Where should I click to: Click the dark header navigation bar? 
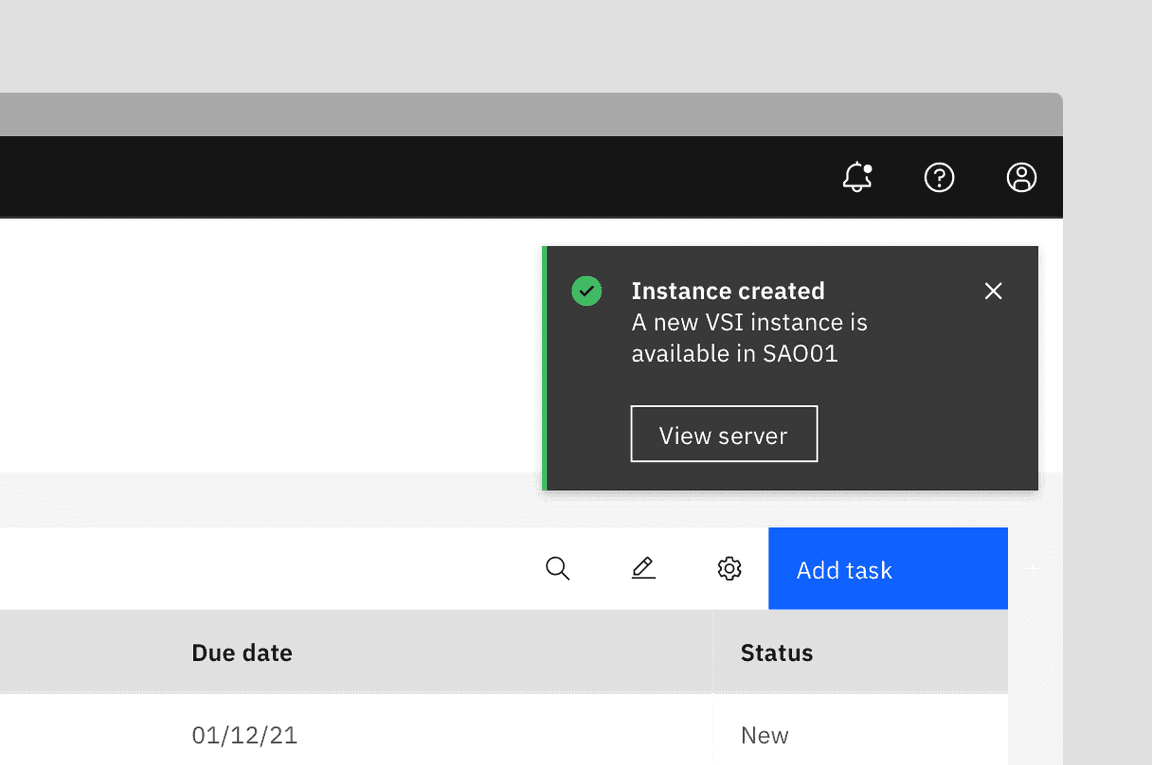[x=400, y=177]
